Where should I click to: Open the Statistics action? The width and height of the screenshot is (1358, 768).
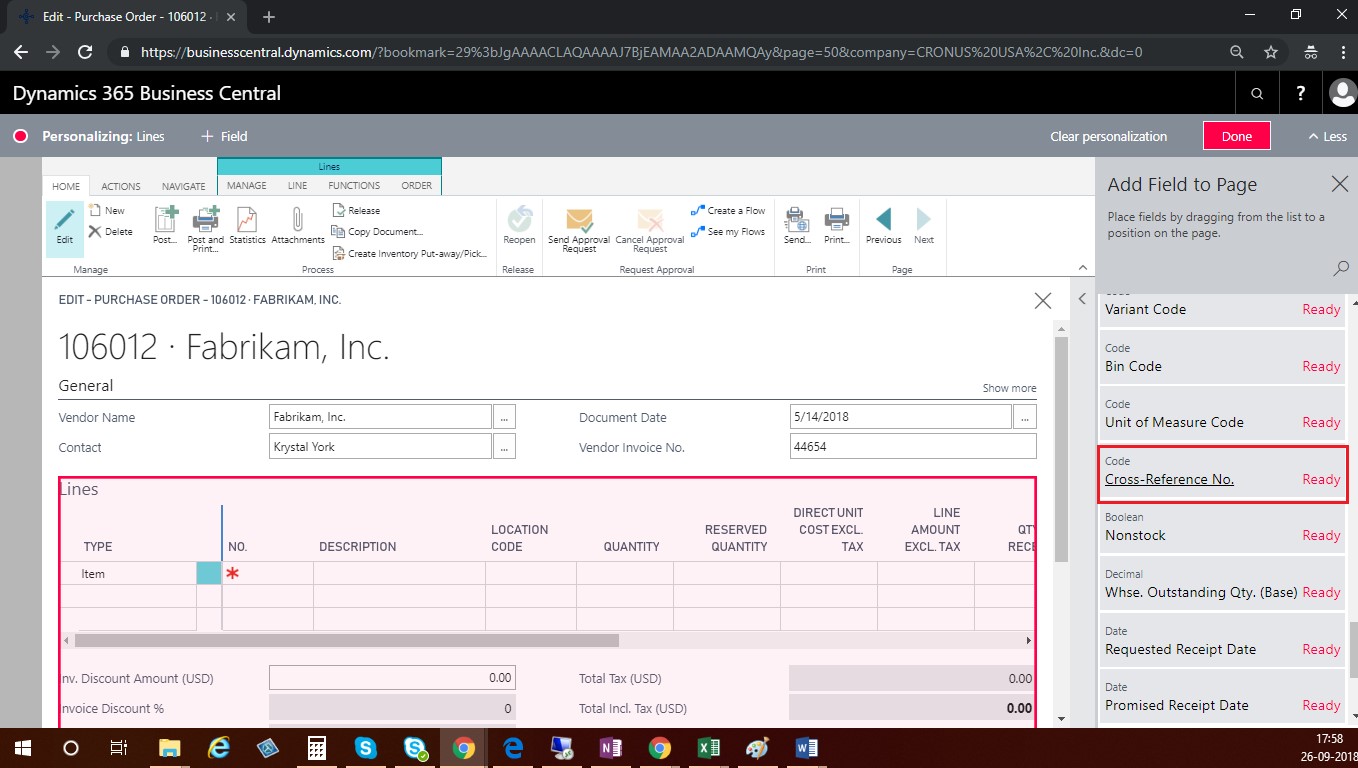pyautogui.click(x=247, y=226)
